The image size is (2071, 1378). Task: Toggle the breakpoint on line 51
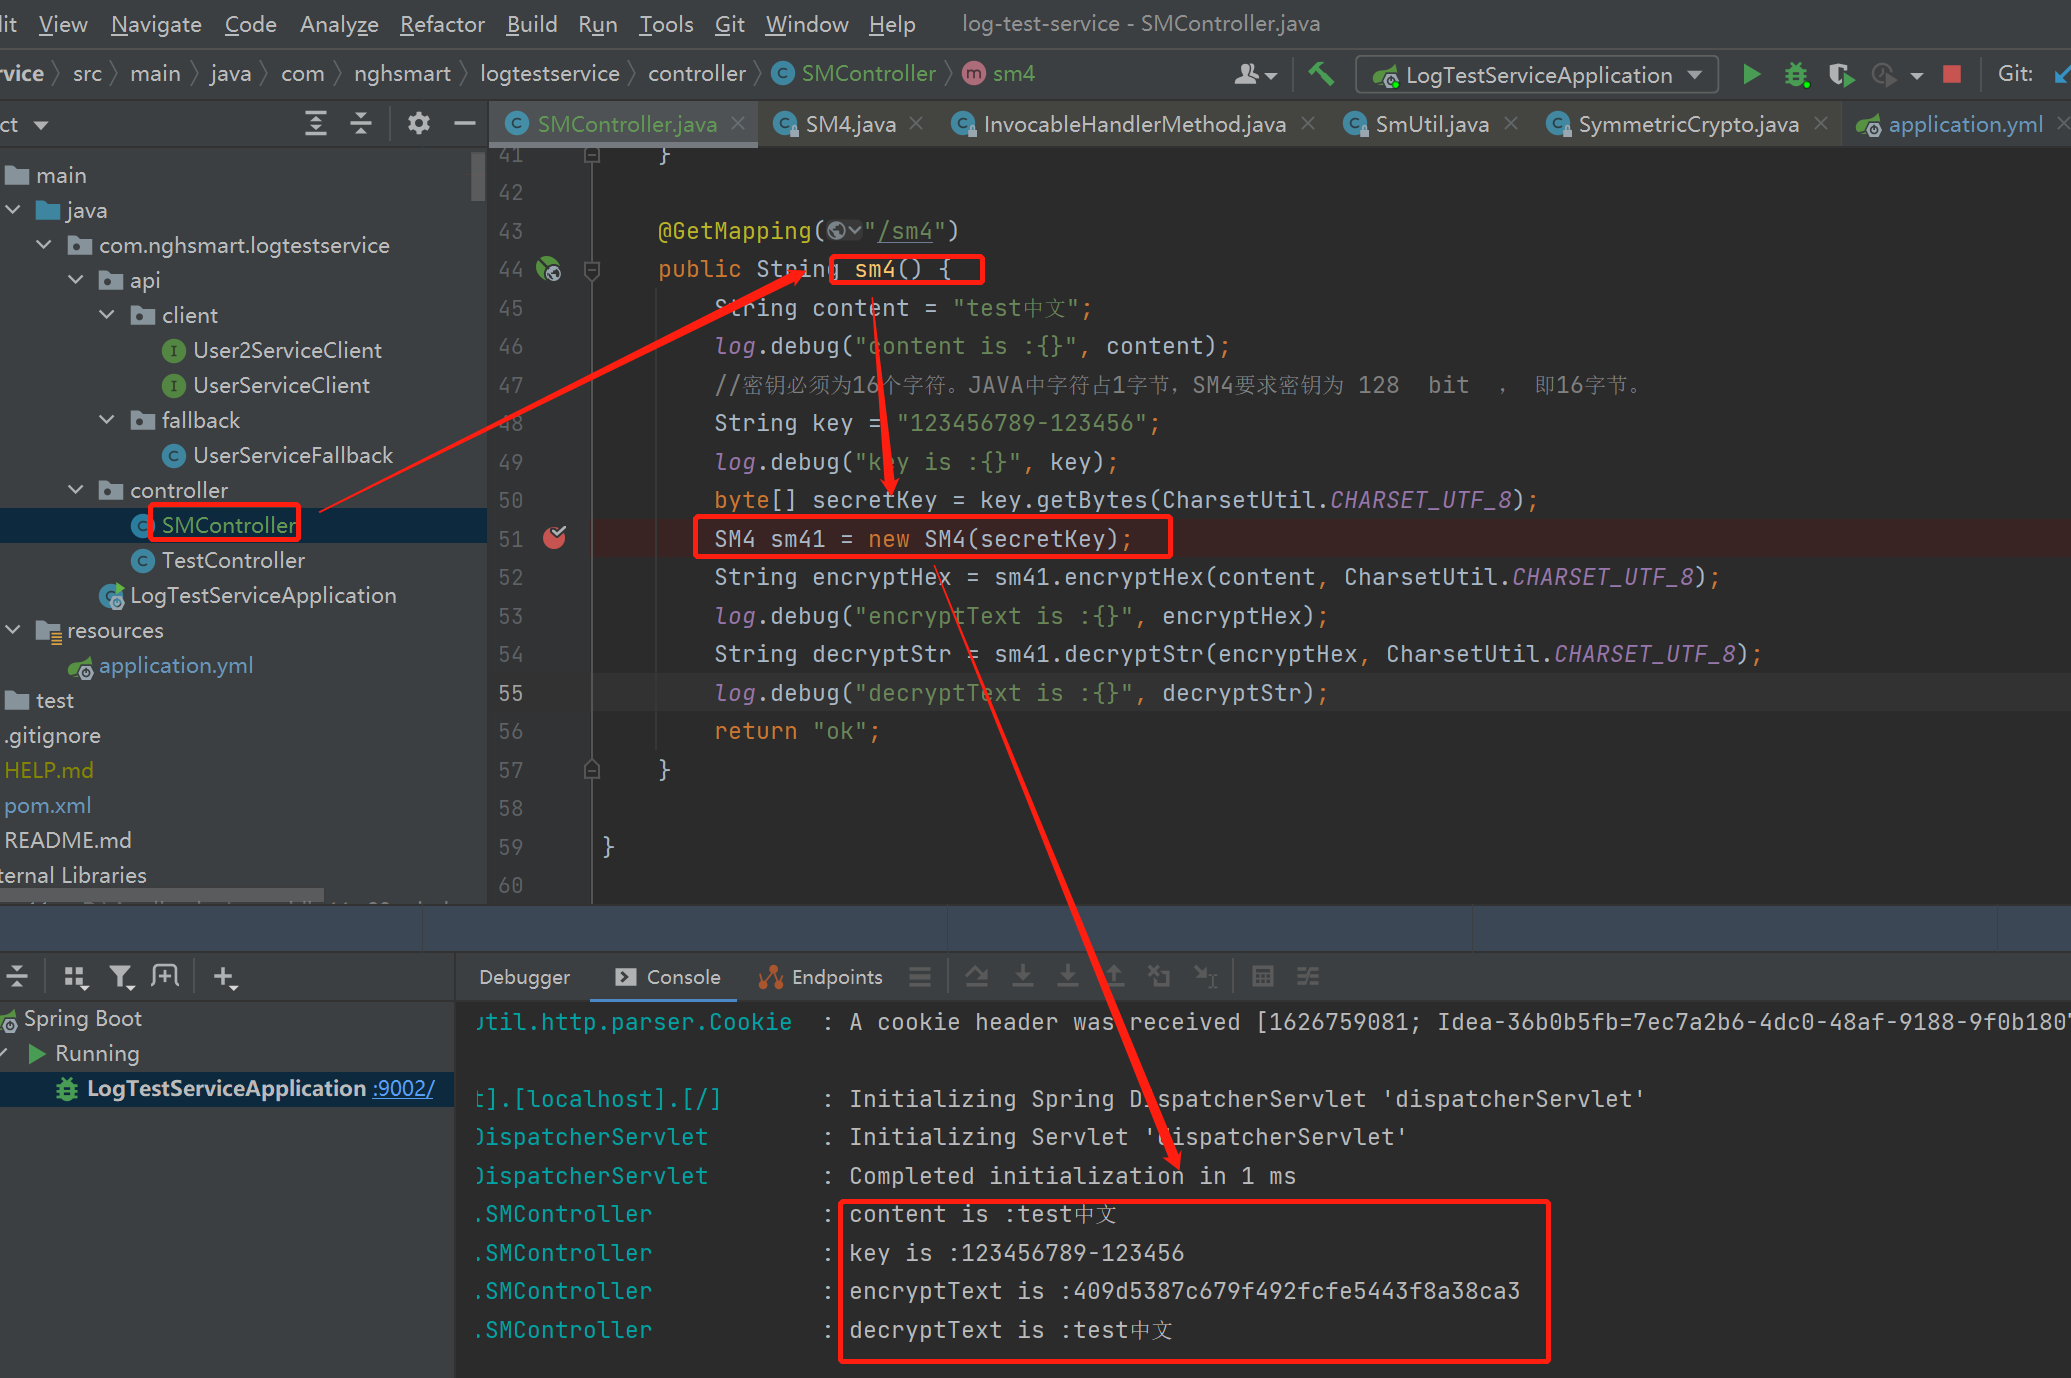(x=554, y=538)
